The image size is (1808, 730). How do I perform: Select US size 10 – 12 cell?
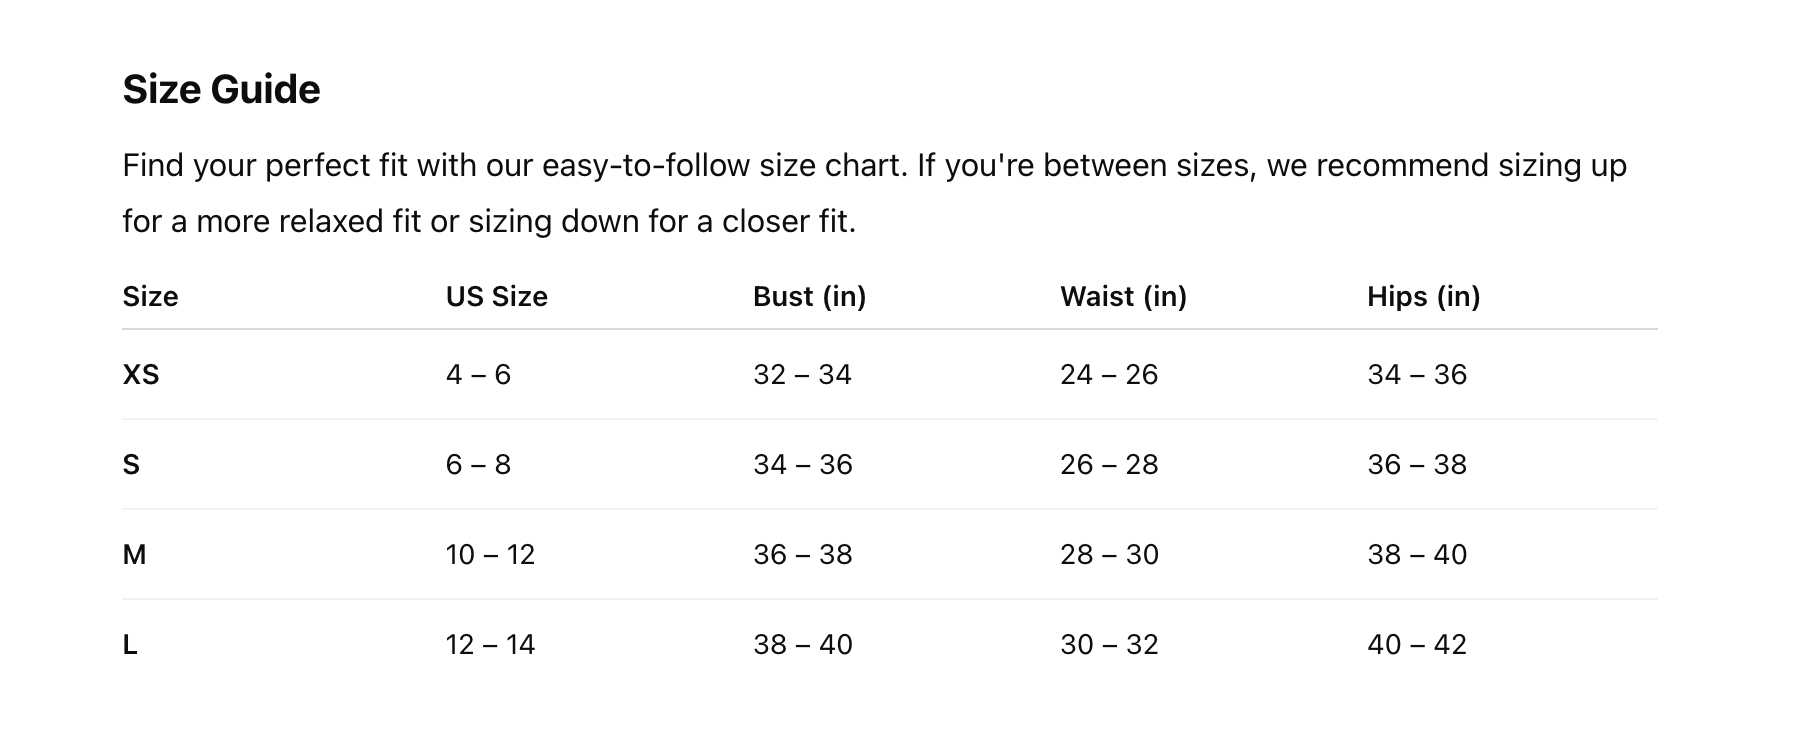point(490,555)
